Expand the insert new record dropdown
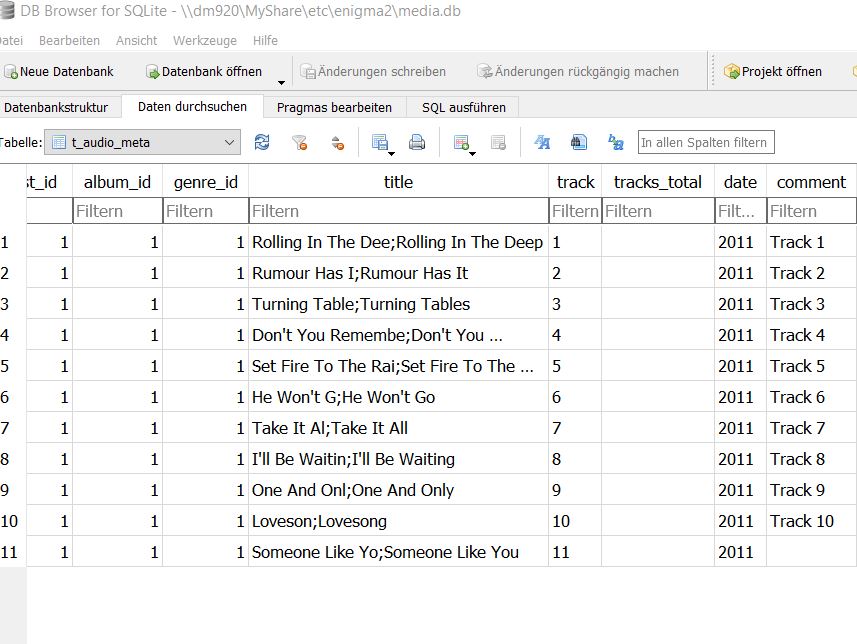The width and height of the screenshot is (857, 644). [x=472, y=153]
